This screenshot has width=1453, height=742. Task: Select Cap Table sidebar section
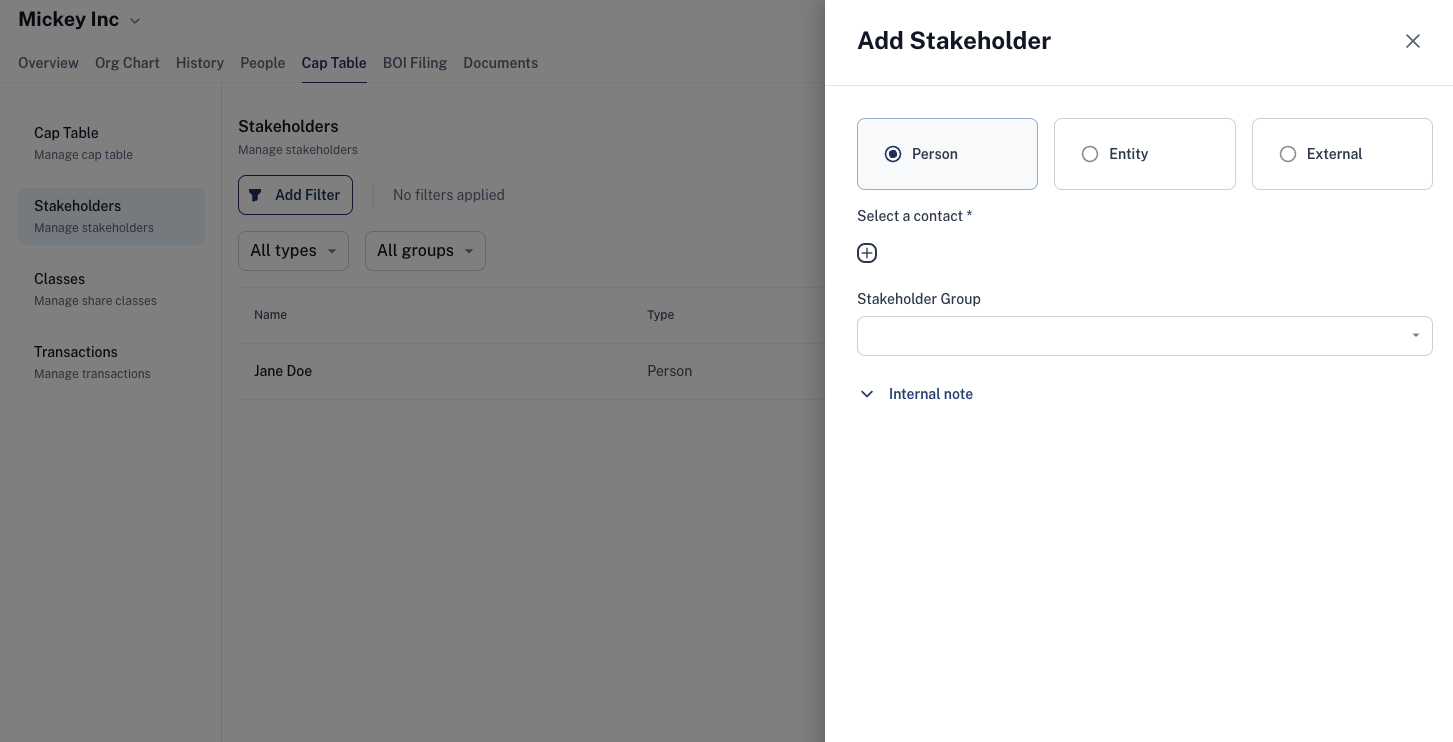tap(111, 143)
